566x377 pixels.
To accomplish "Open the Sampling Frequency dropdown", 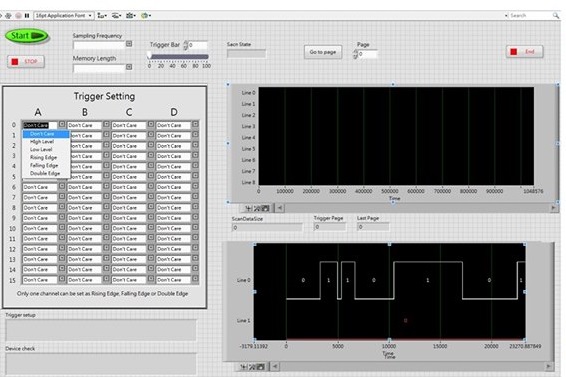I will click(129, 44).
